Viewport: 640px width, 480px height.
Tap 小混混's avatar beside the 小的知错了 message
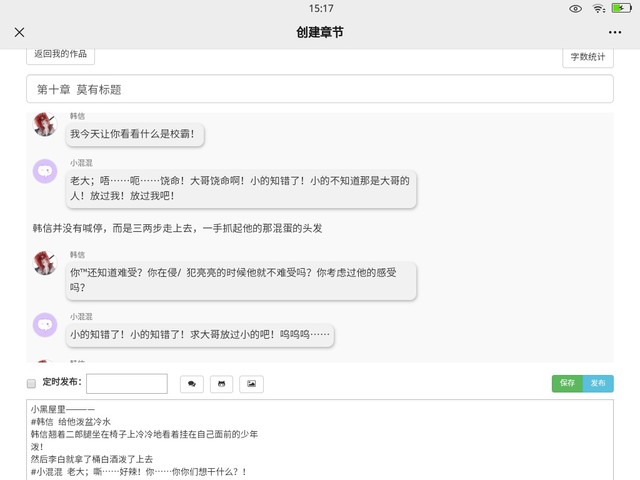coord(45,324)
